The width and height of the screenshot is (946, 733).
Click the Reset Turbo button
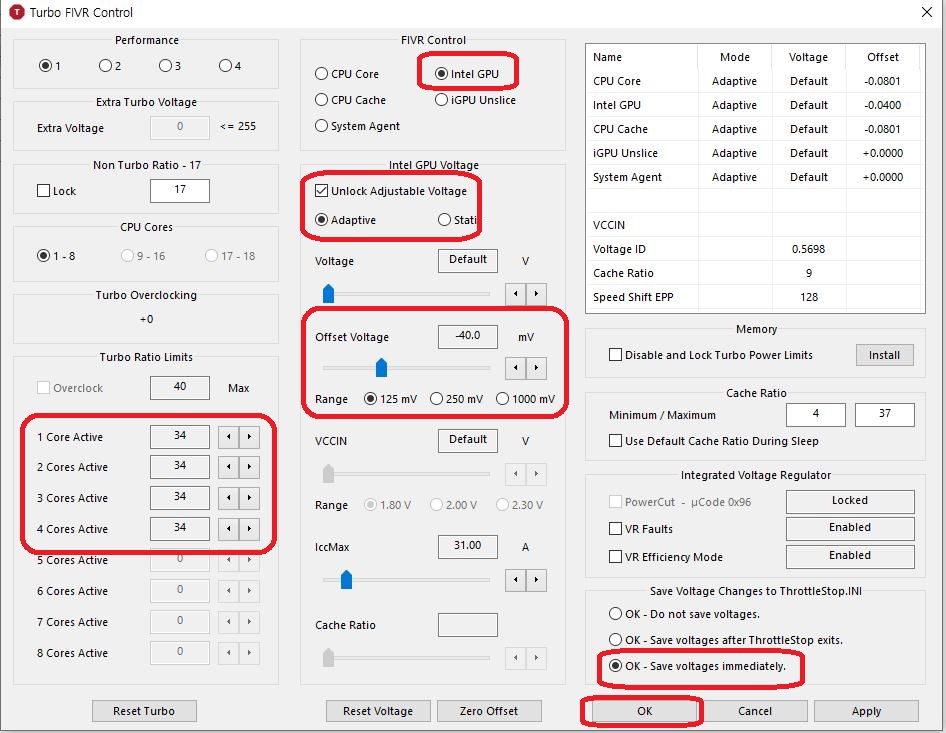tap(144, 711)
